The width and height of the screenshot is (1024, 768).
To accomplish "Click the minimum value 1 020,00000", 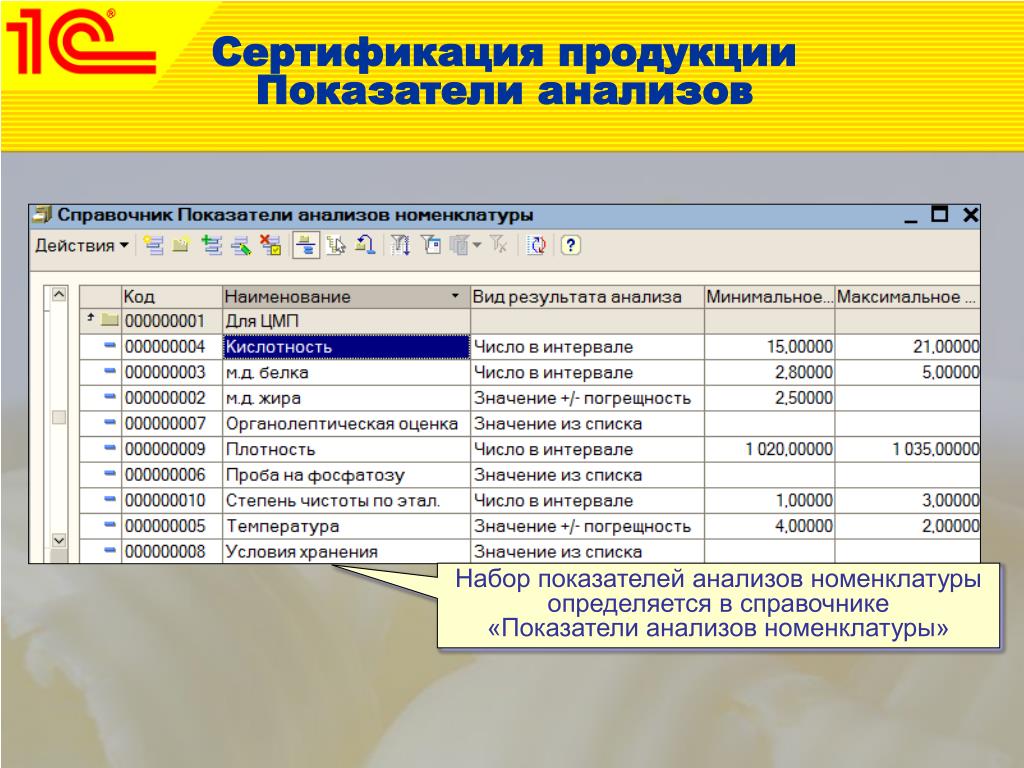I will click(789, 449).
